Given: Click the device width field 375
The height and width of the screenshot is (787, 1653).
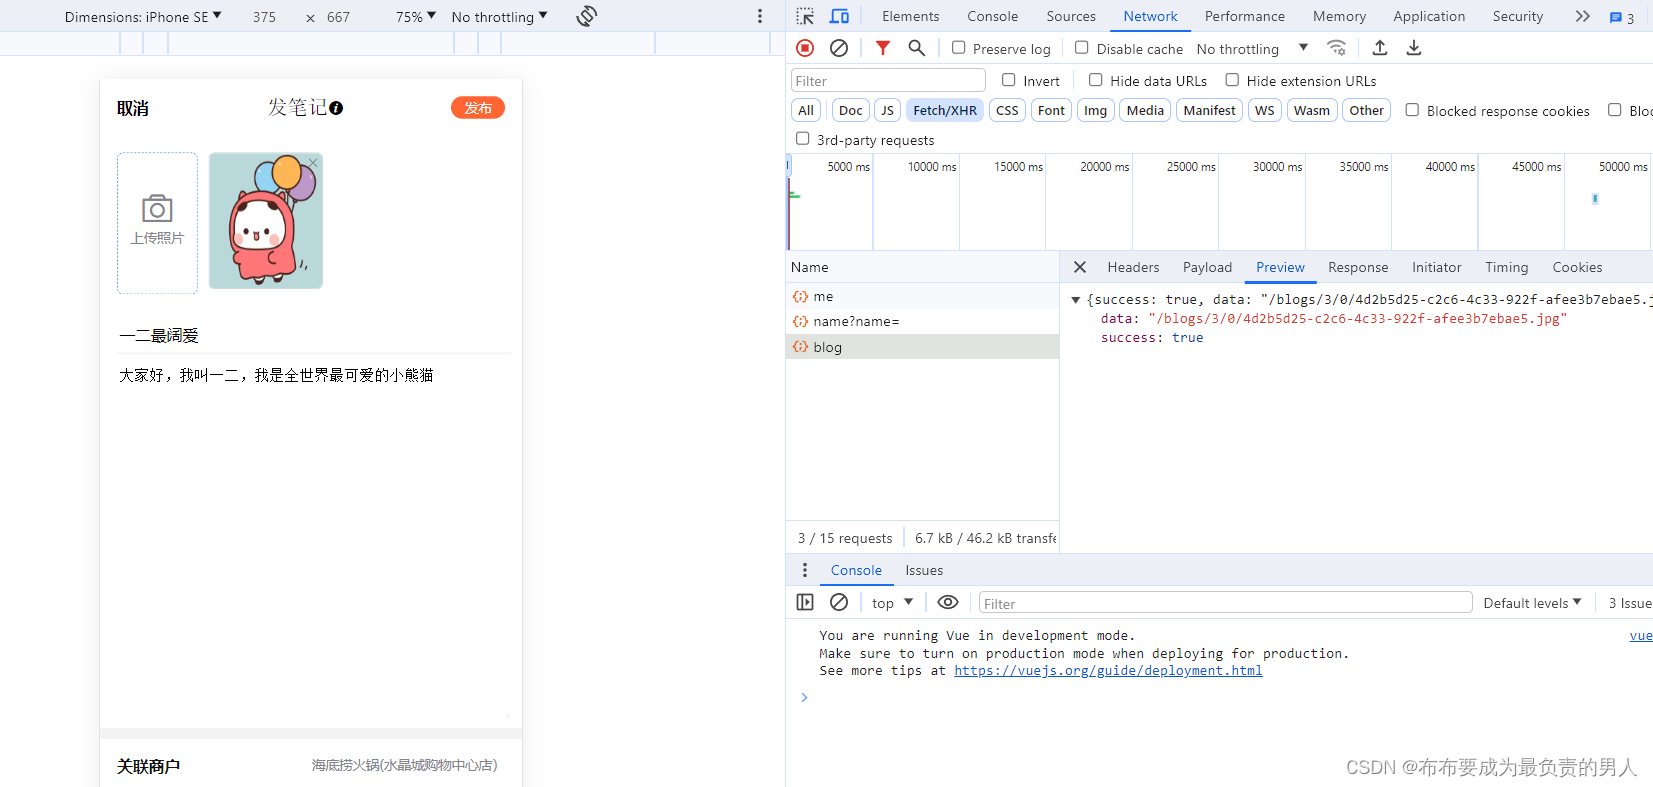Looking at the screenshot, I should click(x=264, y=17).
